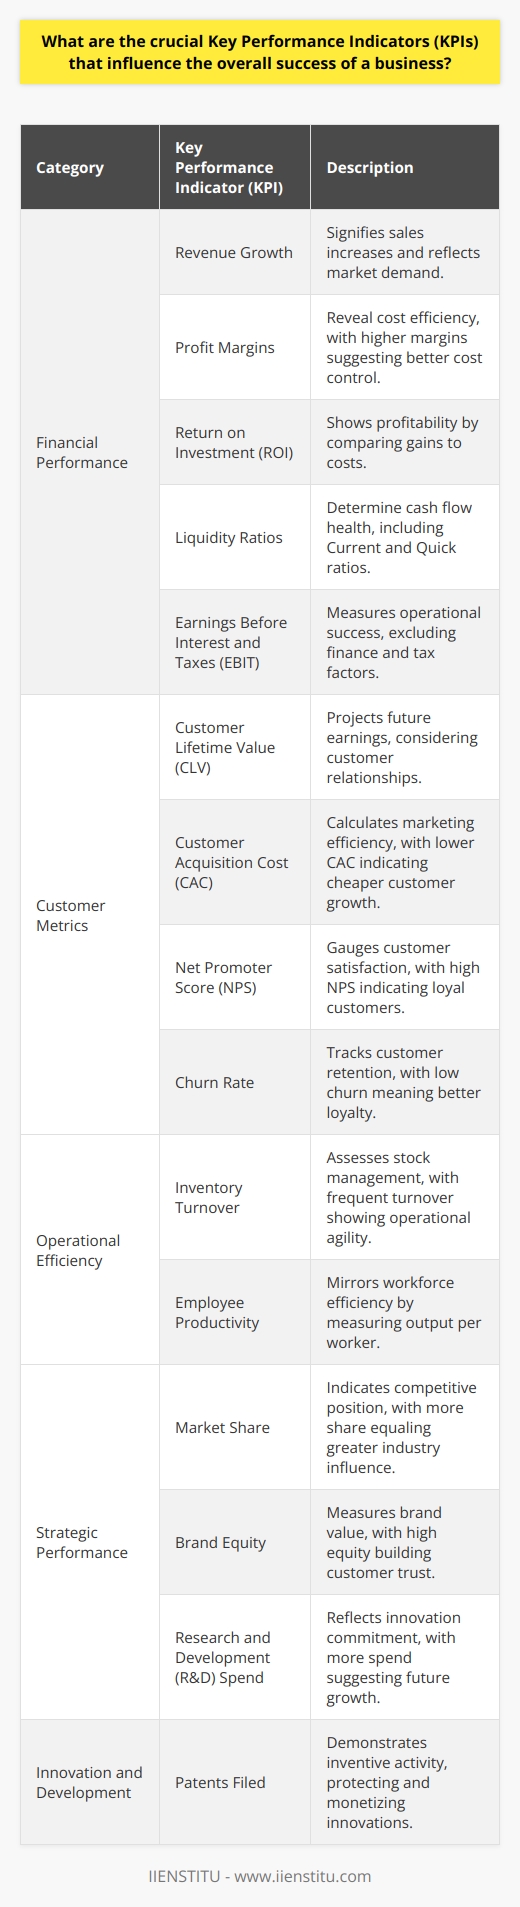Click the Patents Filed cell

coord(235,1782)
